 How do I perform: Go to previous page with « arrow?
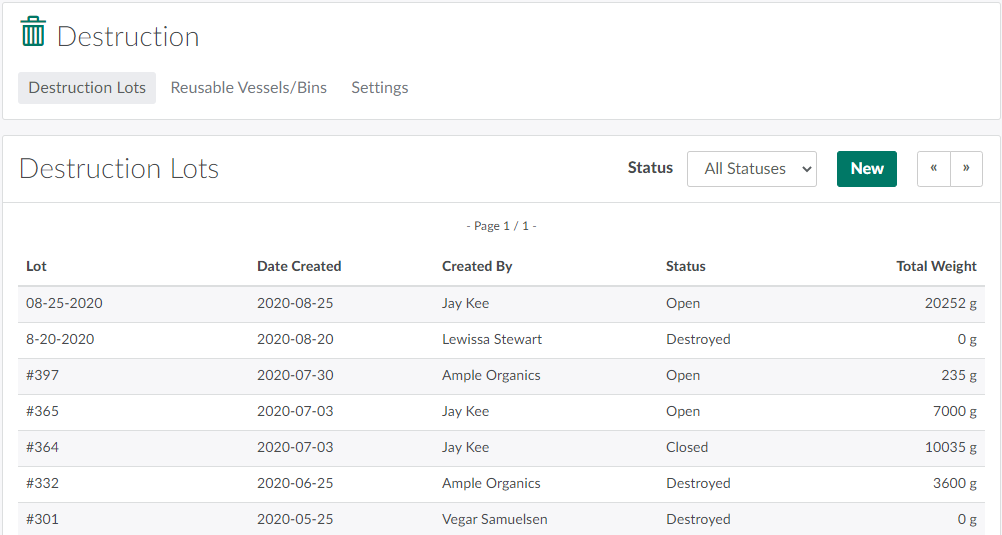(x=933, y=169)
